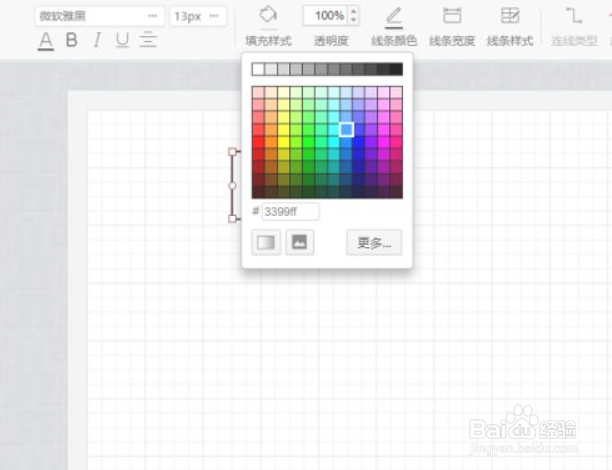Pick the pure red swatch in the palette

point(258,142)
